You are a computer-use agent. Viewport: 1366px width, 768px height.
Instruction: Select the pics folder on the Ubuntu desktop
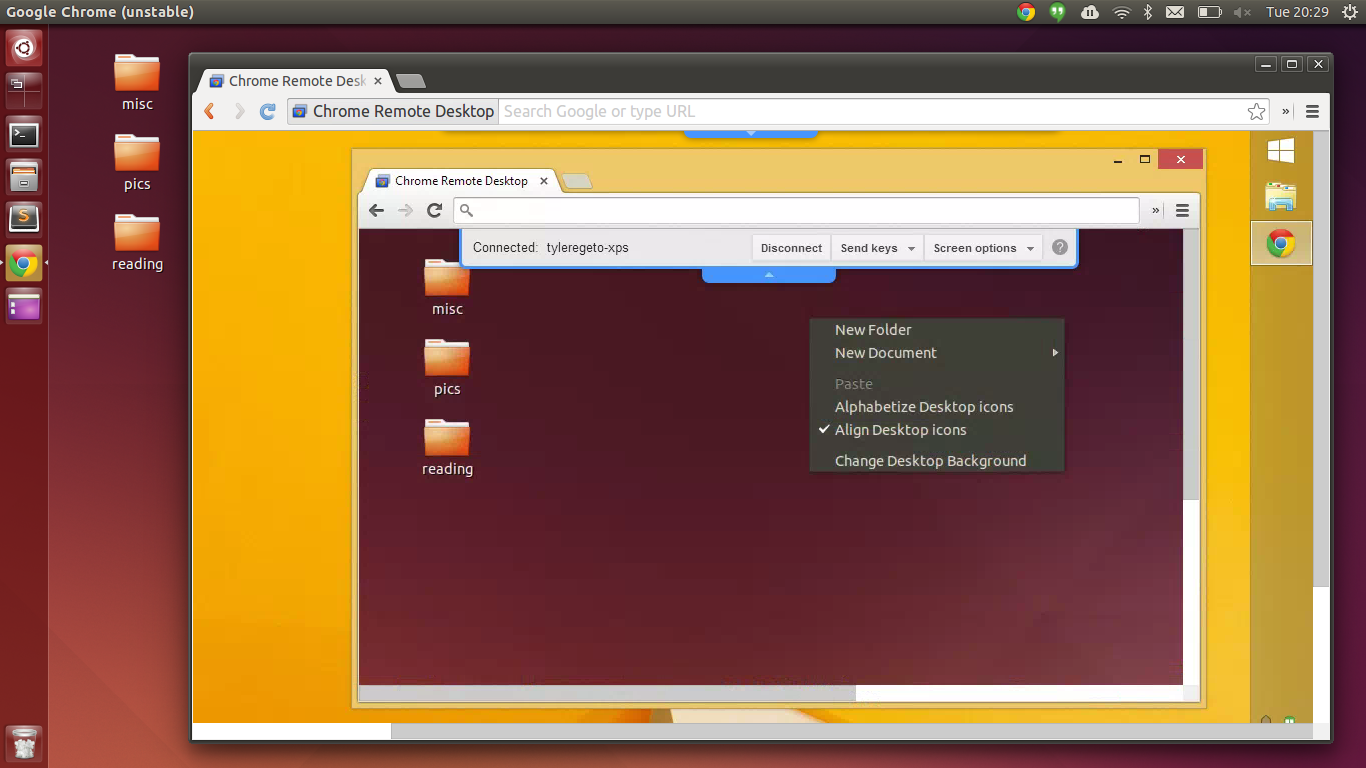(137, 163)
